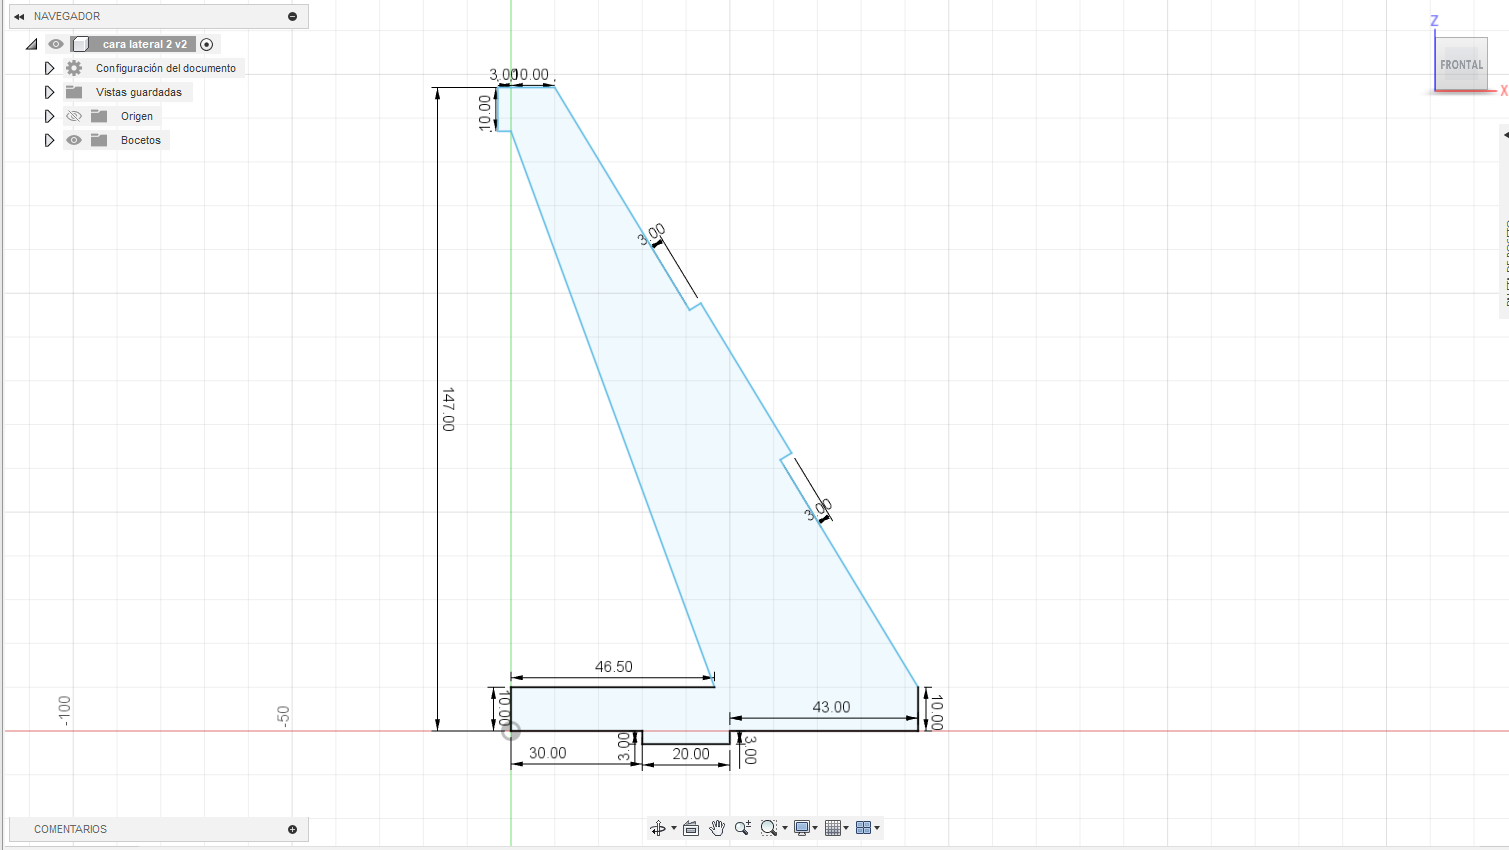
Task: Click the plus button on Comentarios bar
Action: (292, 829)
